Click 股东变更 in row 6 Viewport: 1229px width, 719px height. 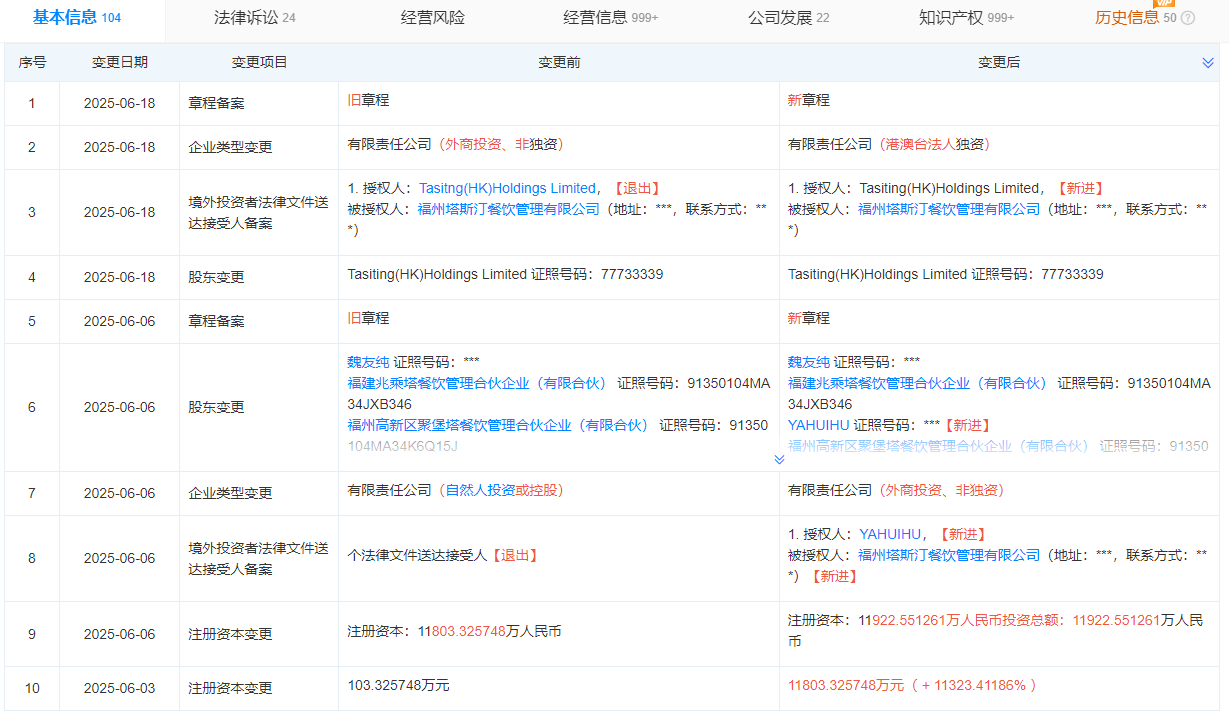pos(217,407)
